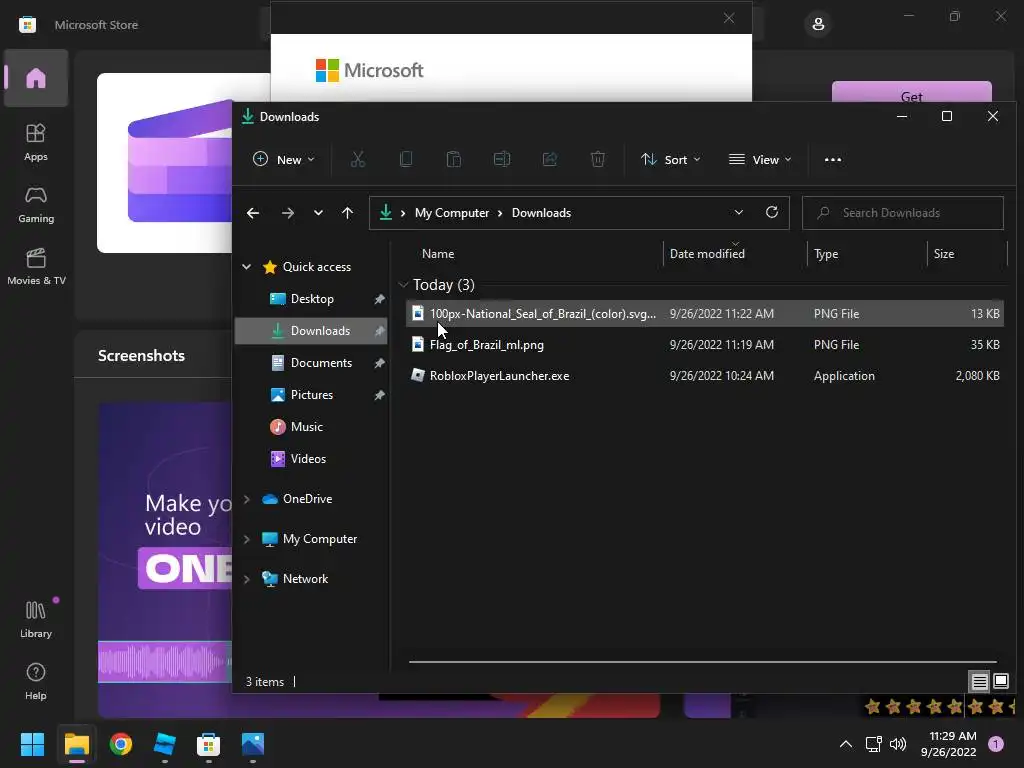Refresh the Downloads folder view
The image size is (1024, 768).
(x=771, y=212)
